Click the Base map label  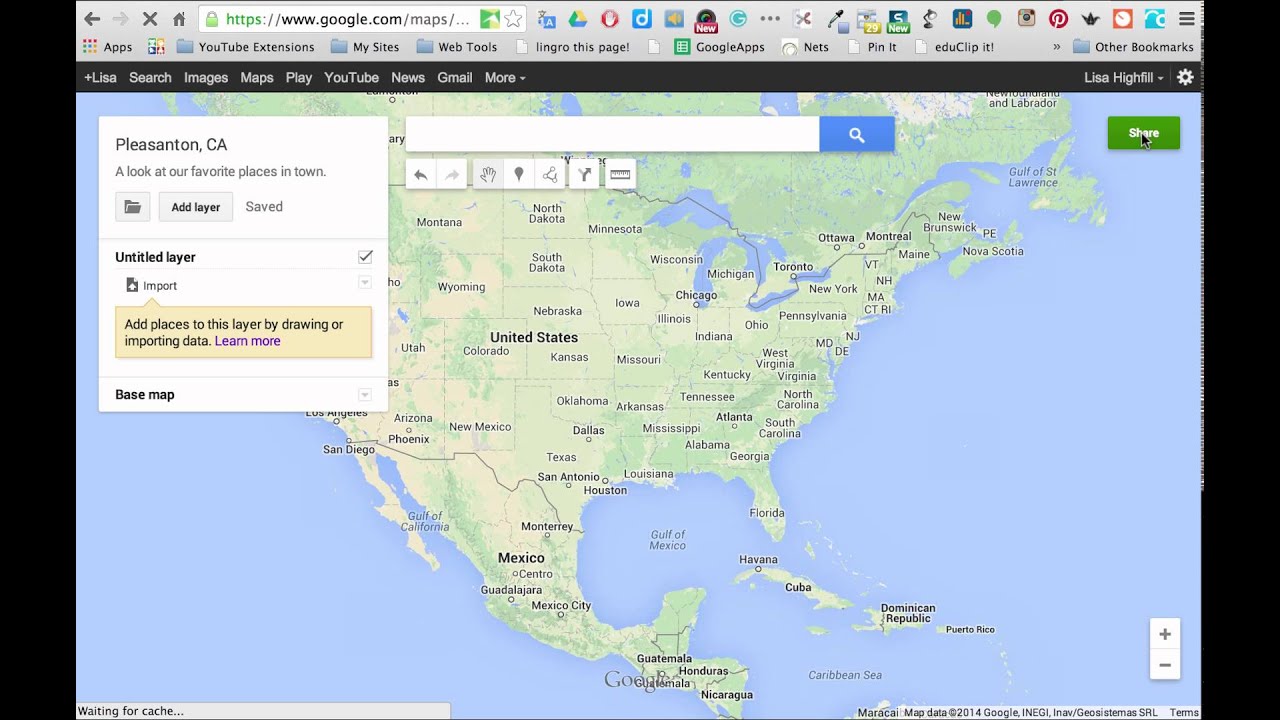pyautogui.click(x=145, y=395)
